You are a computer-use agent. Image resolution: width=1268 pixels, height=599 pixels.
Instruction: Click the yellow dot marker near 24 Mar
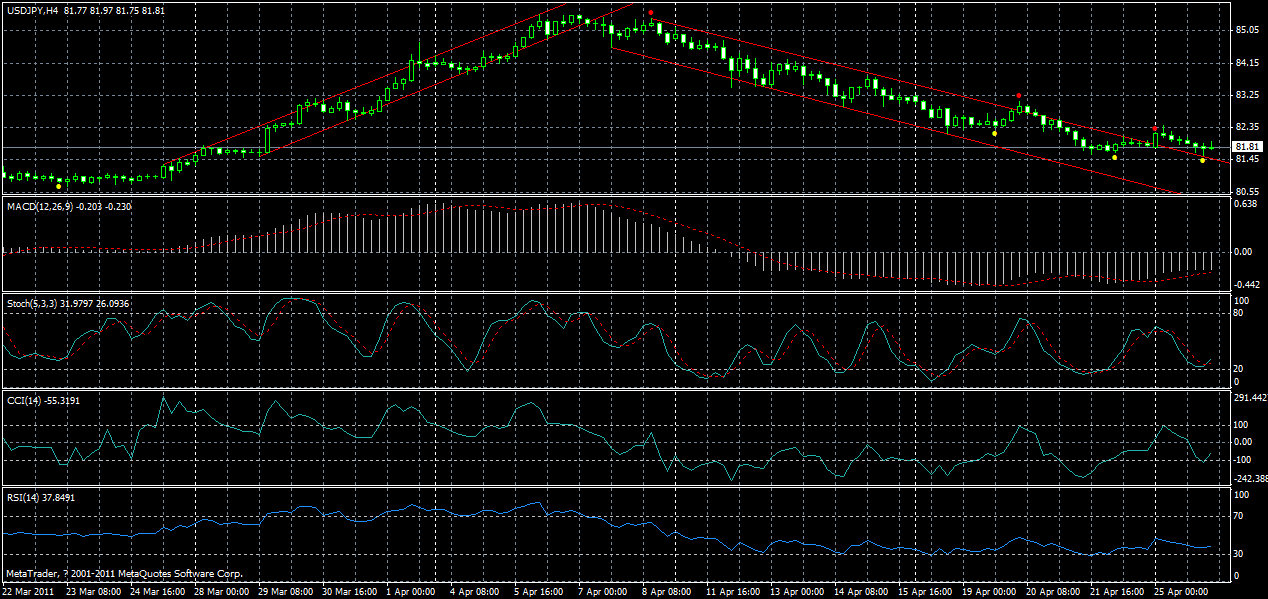58,187
